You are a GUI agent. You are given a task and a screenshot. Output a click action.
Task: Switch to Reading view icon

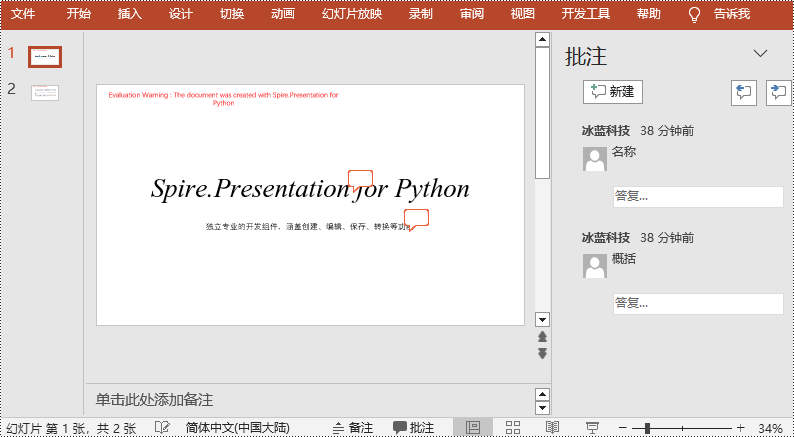[552, 427]
